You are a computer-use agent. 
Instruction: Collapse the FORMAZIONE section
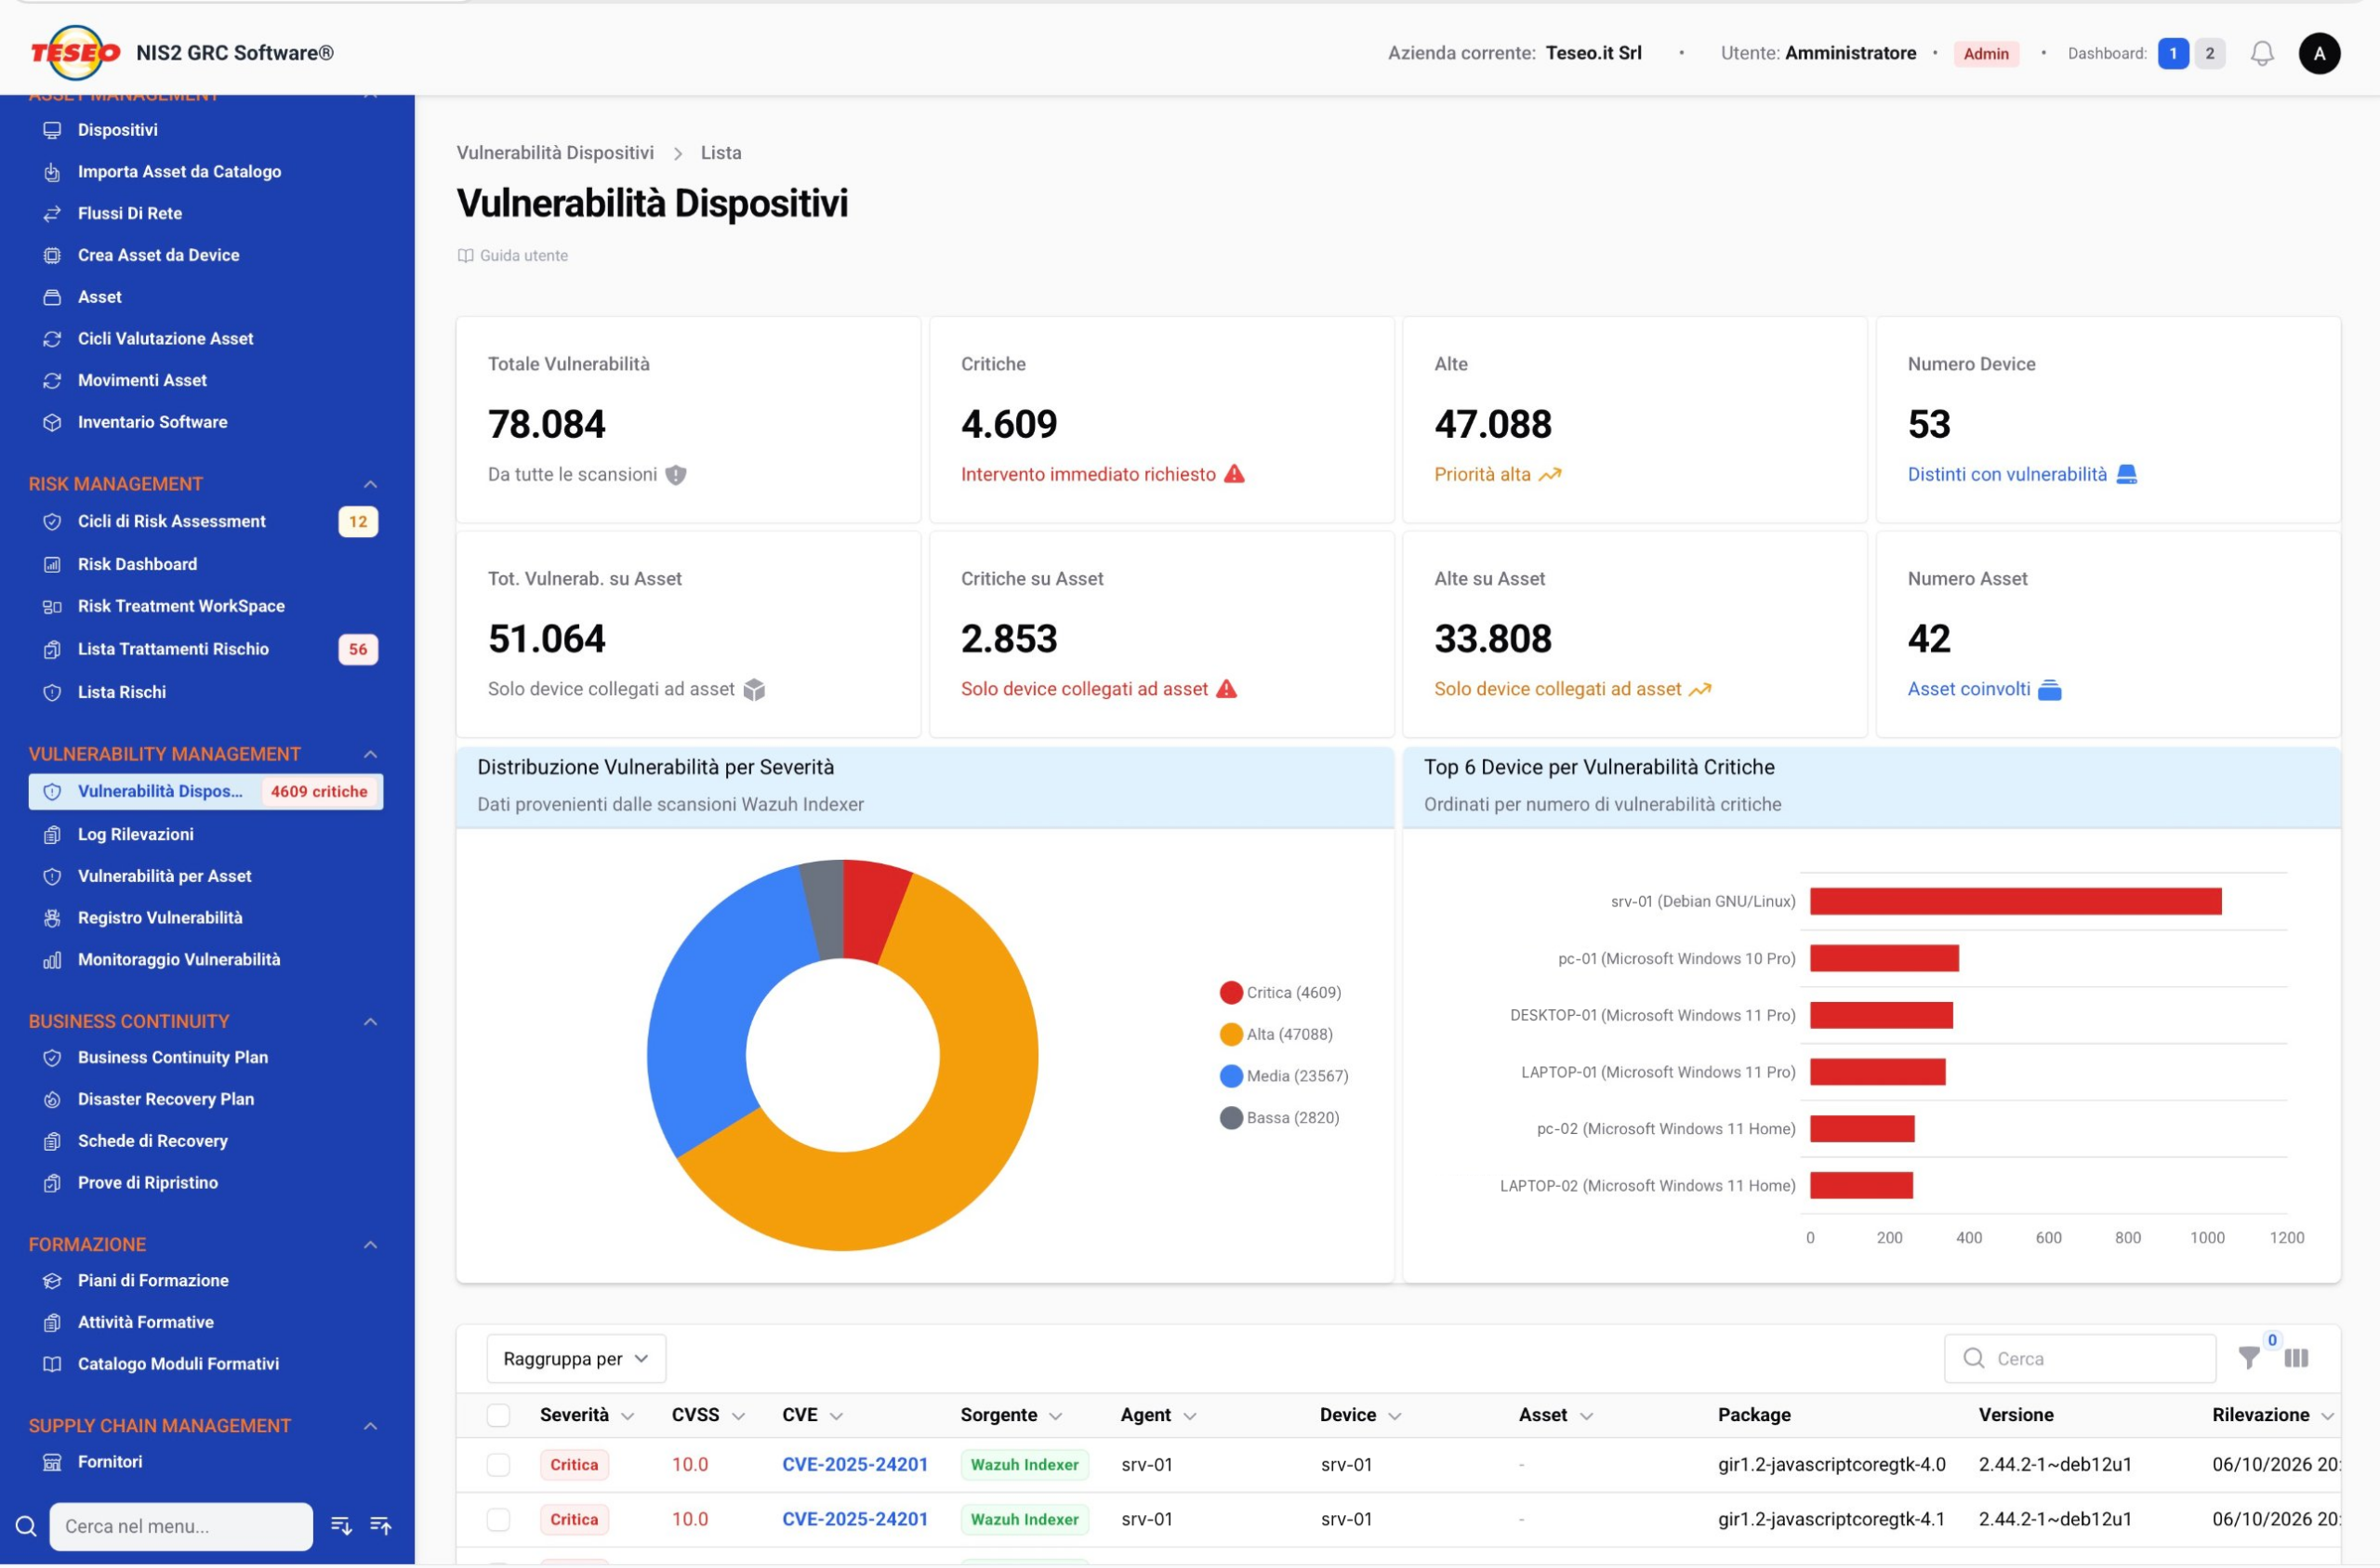click(370, 1245)
